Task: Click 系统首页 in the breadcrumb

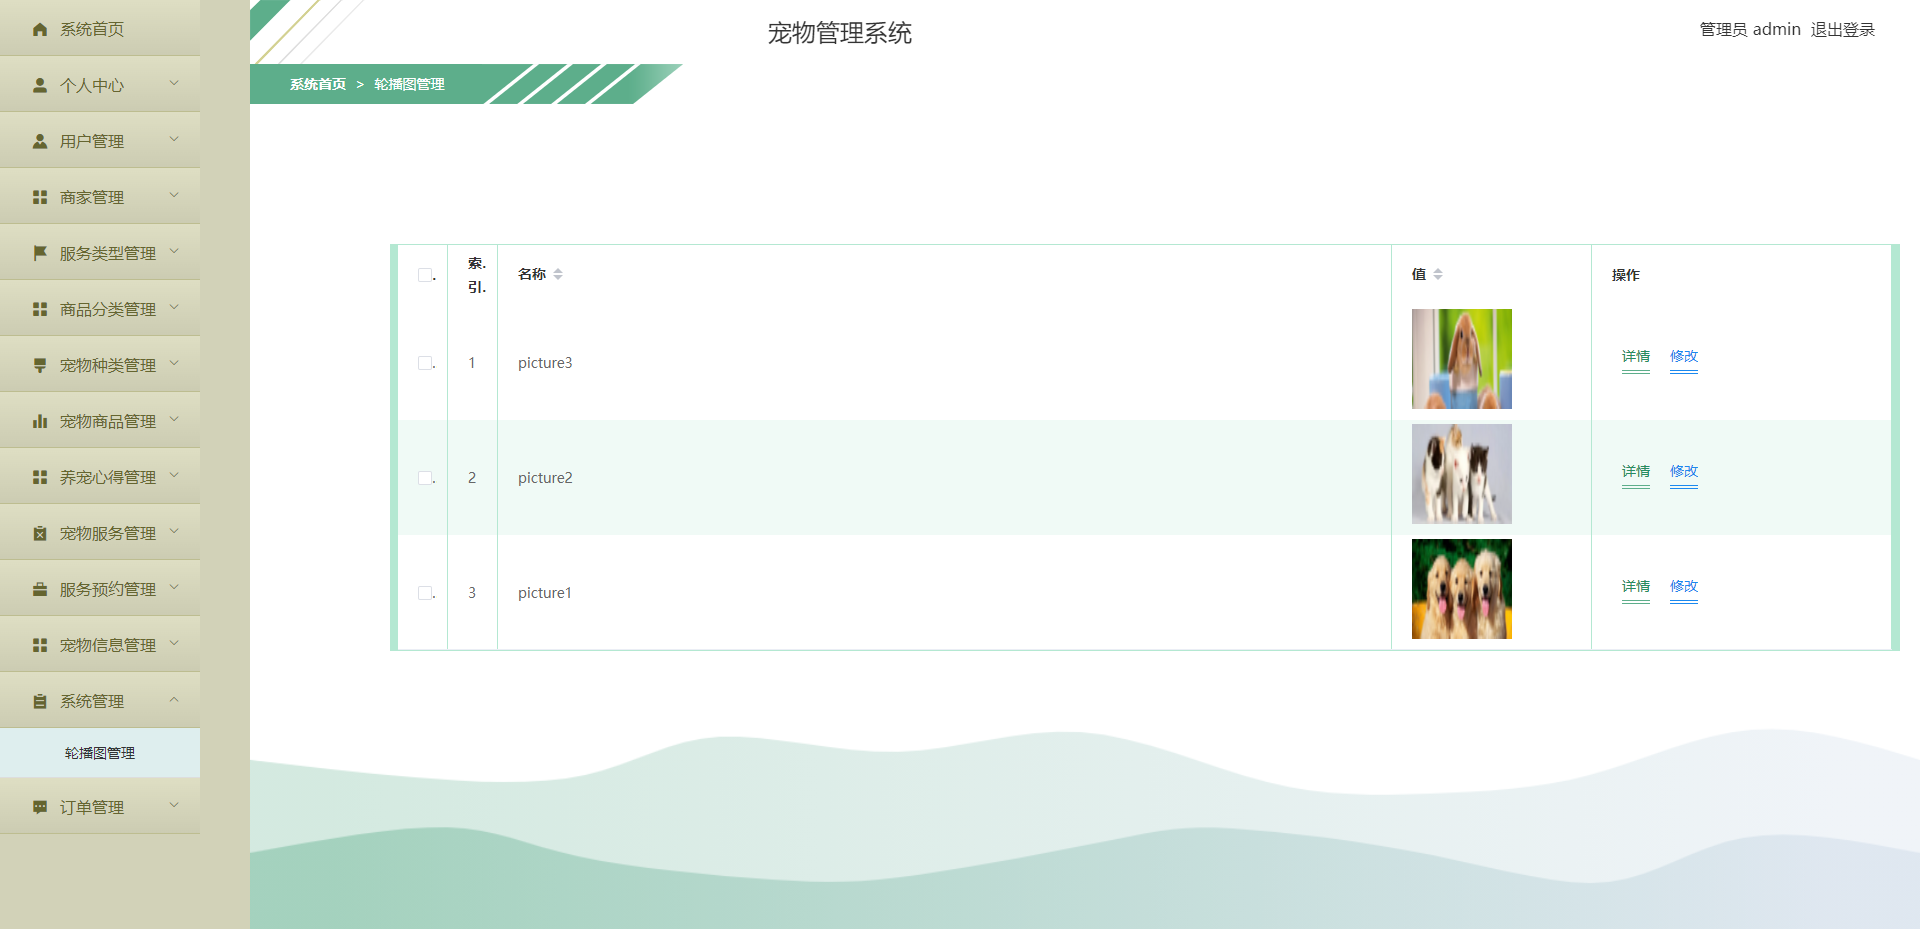Action: (315, 85)
